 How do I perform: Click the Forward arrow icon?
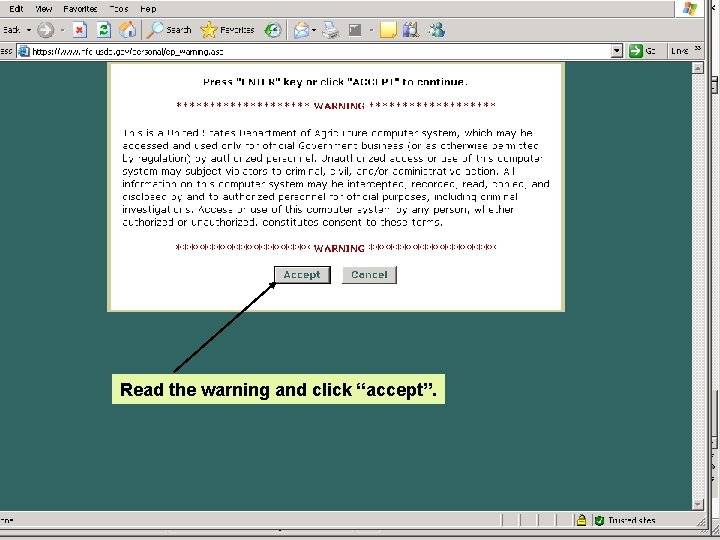click(45, 30)
